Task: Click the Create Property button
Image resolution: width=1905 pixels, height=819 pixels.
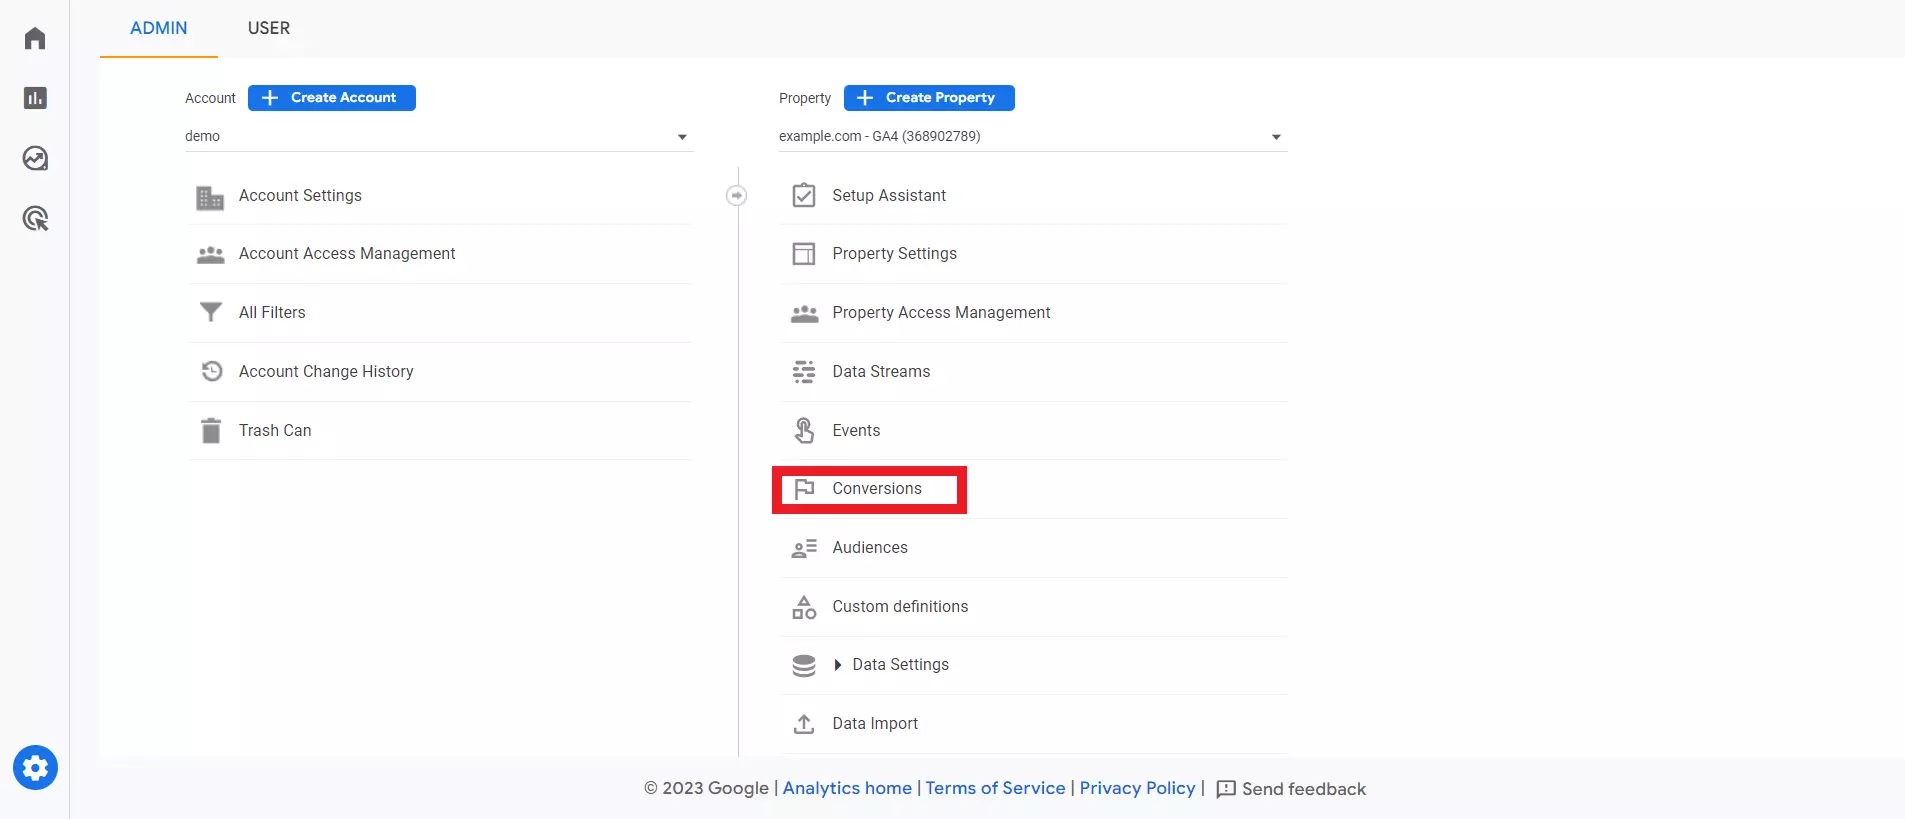Action: point(929,98)
